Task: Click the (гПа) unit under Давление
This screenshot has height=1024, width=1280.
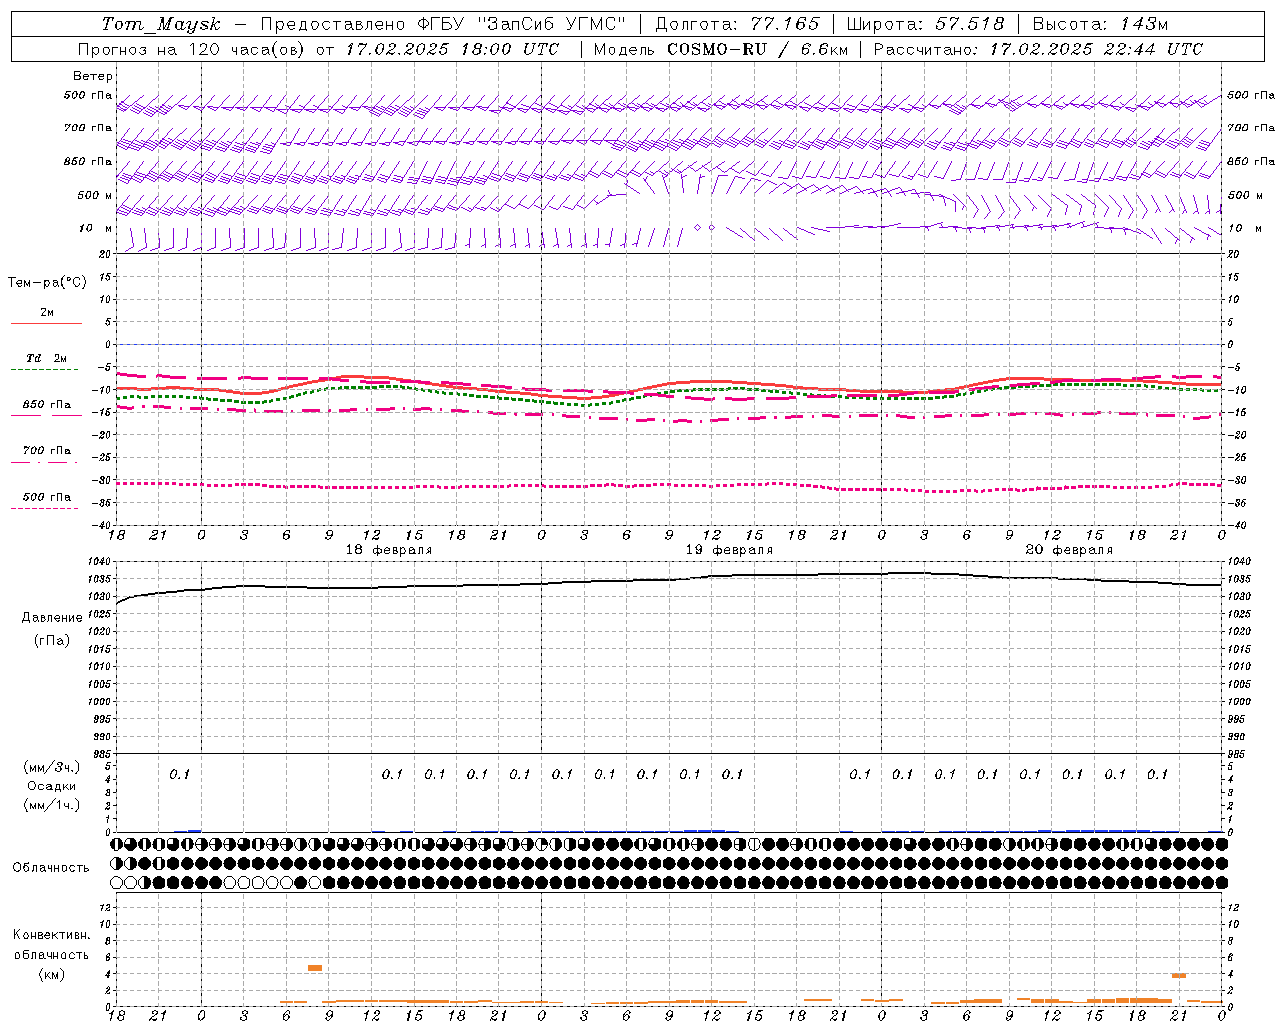Action: click(52, 640)
